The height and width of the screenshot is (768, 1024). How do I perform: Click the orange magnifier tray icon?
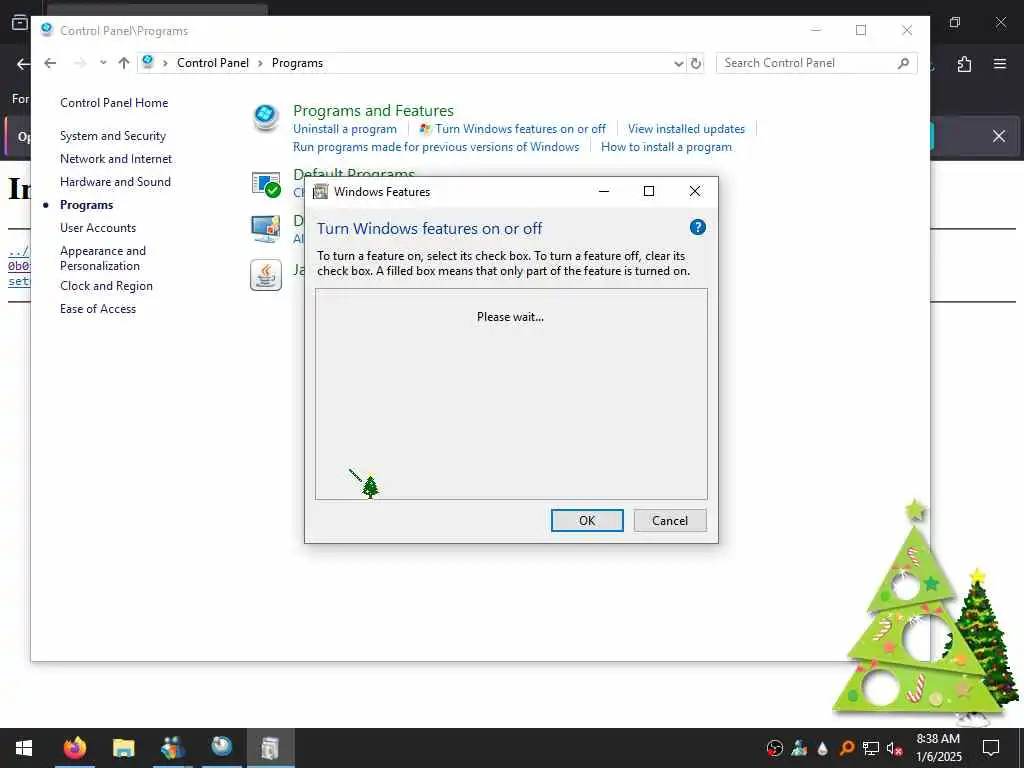click(846, 748)
